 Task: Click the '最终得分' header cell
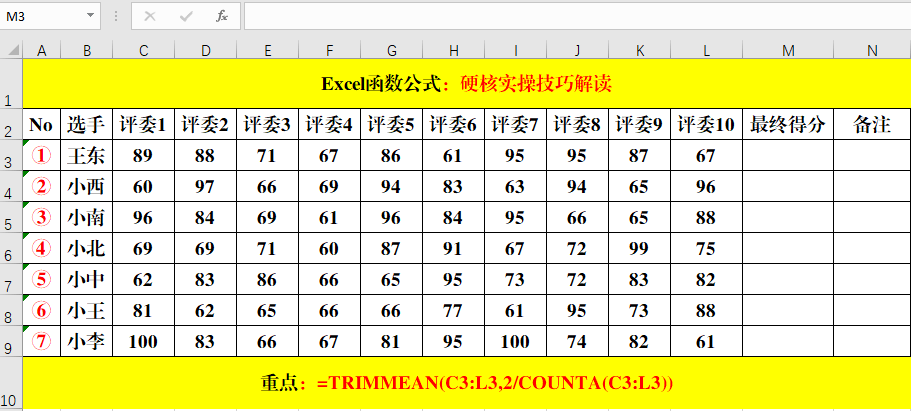788,124
